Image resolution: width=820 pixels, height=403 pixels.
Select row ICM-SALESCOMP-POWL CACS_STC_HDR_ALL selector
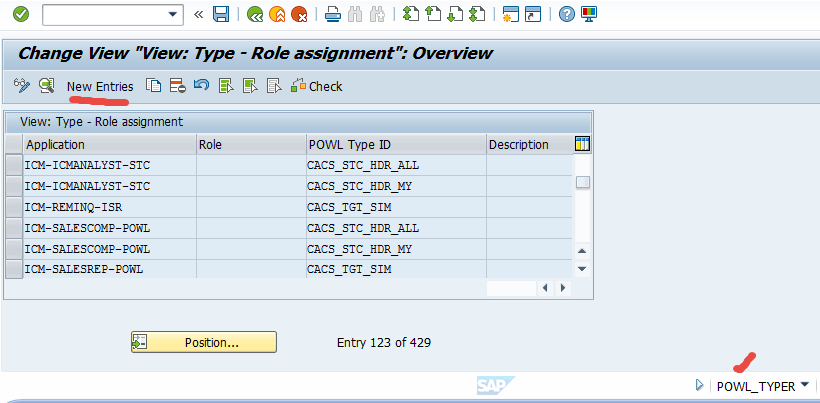(x=14, y=228)
